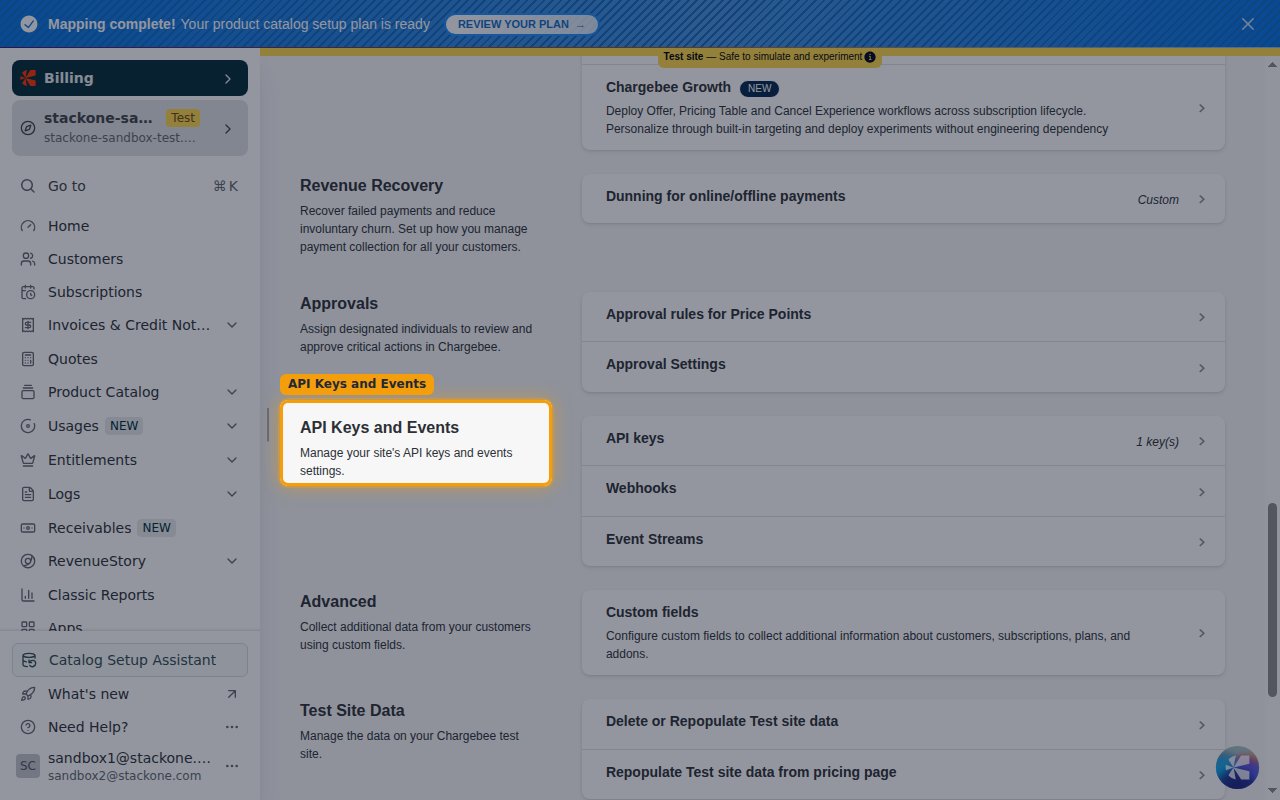This screenshot has height=800, width=1280.
Task: Expand Product Catalog submenu chevron
Action: (x=232, y=392)
